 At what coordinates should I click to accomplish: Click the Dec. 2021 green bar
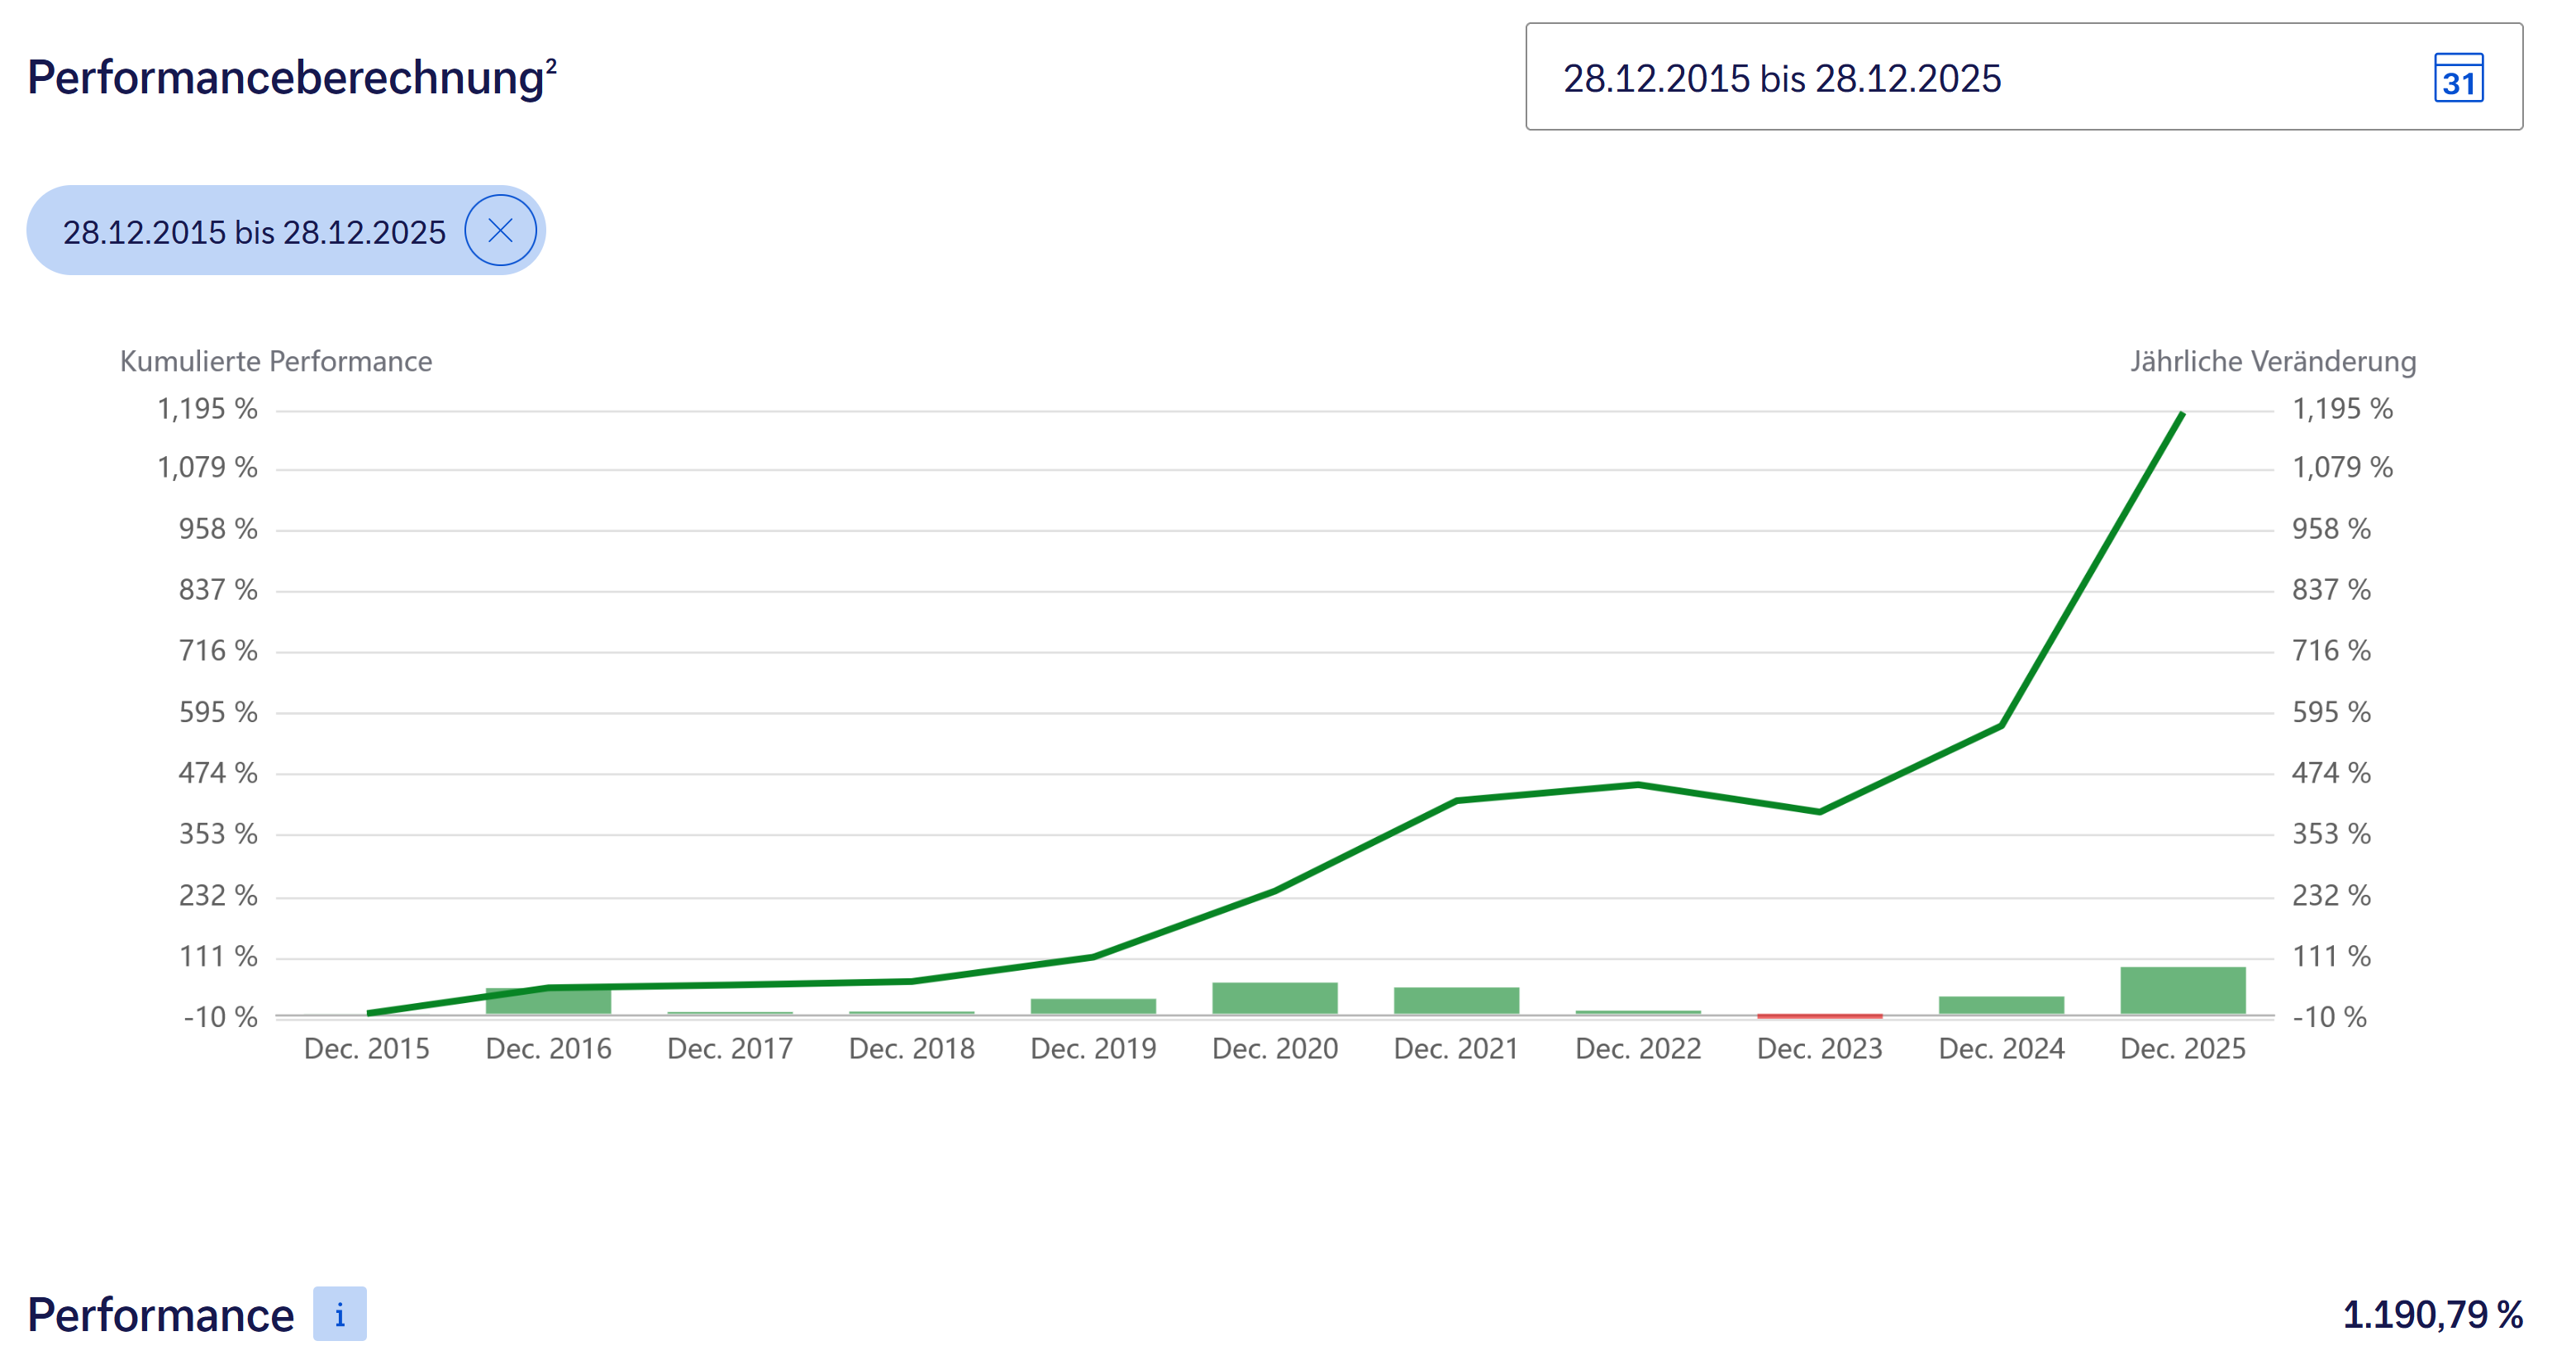coord(1456,1000)
